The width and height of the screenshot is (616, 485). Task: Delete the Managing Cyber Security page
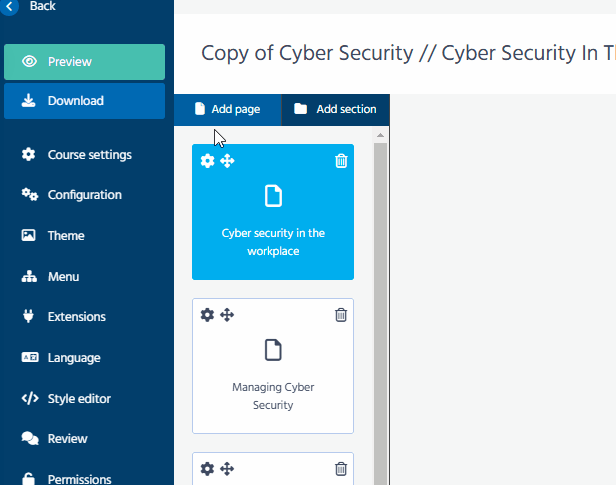click(341, 315)
